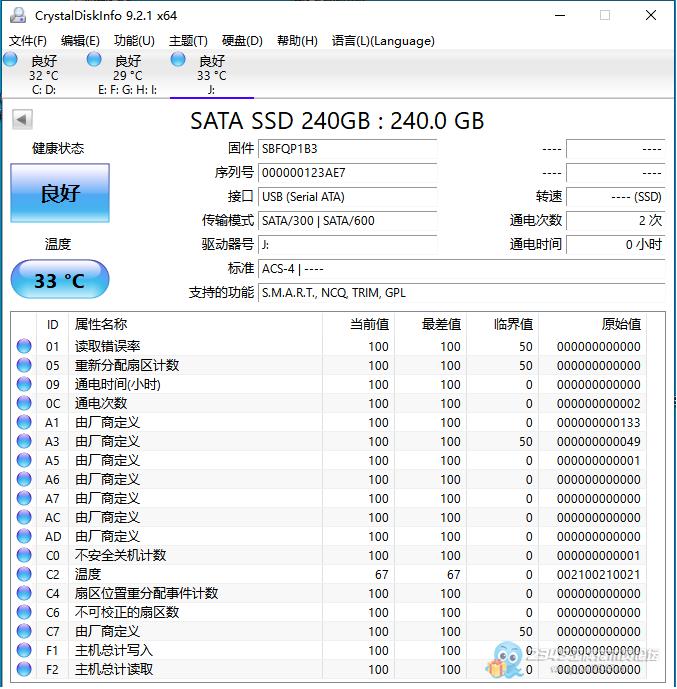Click status orb of row A3
The height and width of the screenshot is (689, 677).
click(x=24, y=441)
